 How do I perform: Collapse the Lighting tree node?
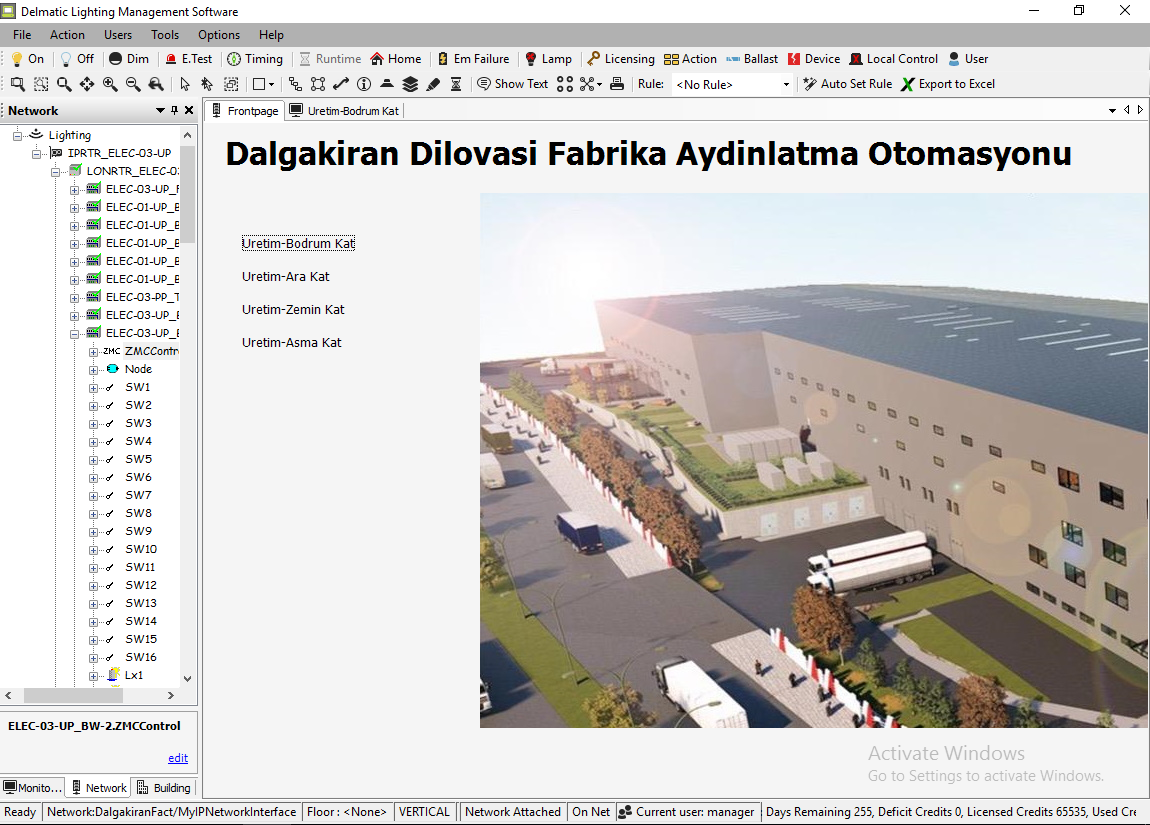coord(18,136)
